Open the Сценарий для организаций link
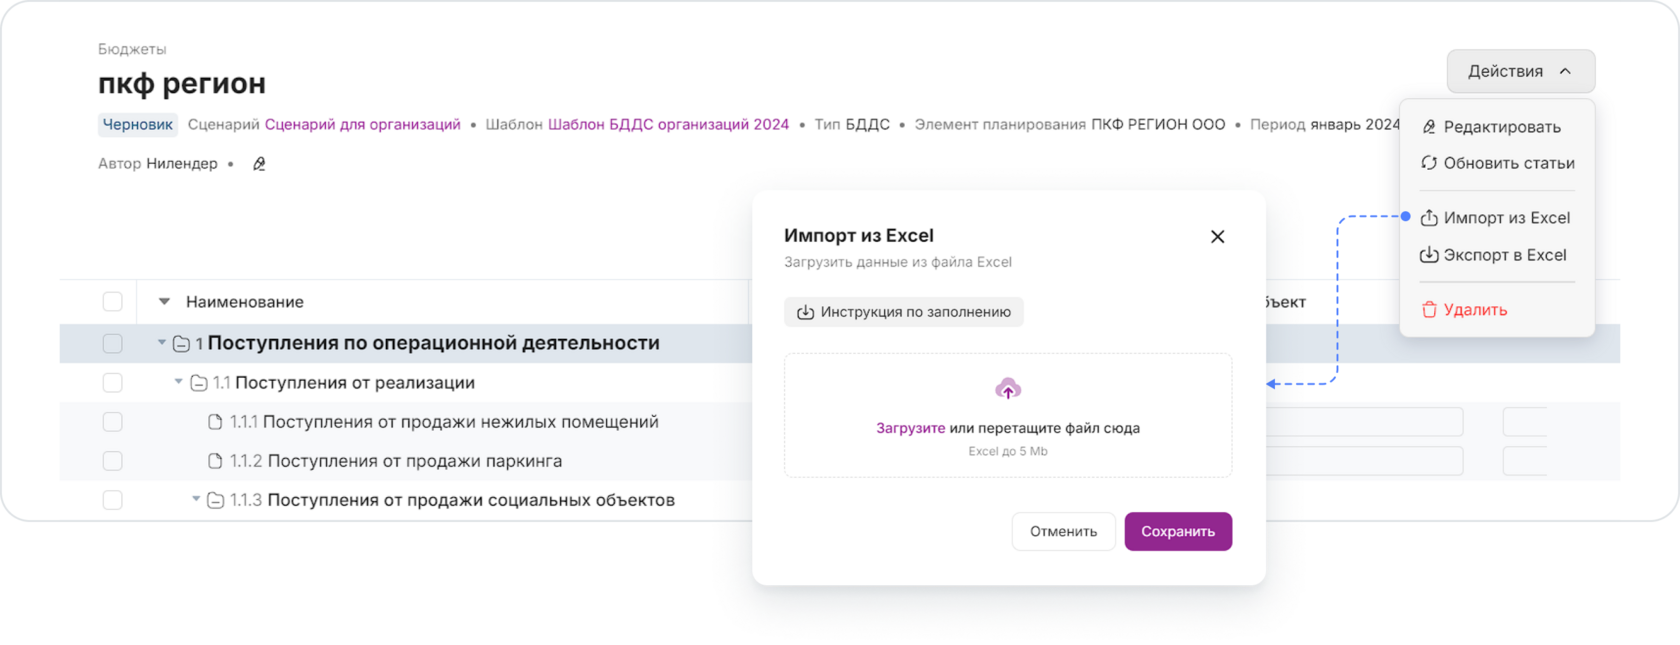 [x=362, y=124]
